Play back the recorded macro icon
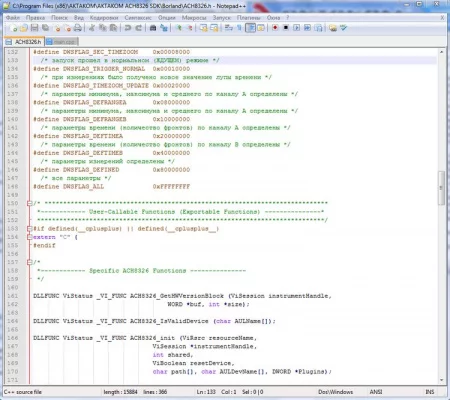Viewport: 450px width, 400px height. point(297,28)
